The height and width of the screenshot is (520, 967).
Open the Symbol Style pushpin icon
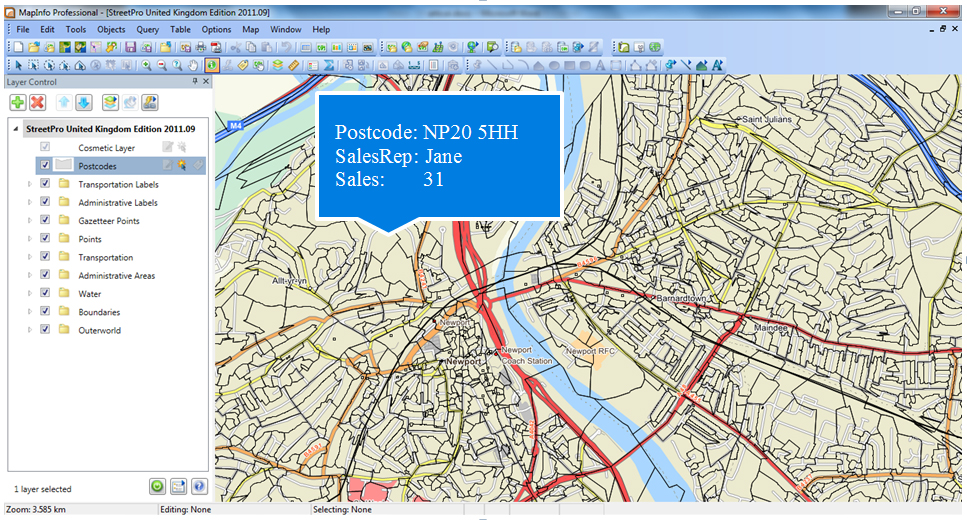pyautogui.click(x=670, y=65)
